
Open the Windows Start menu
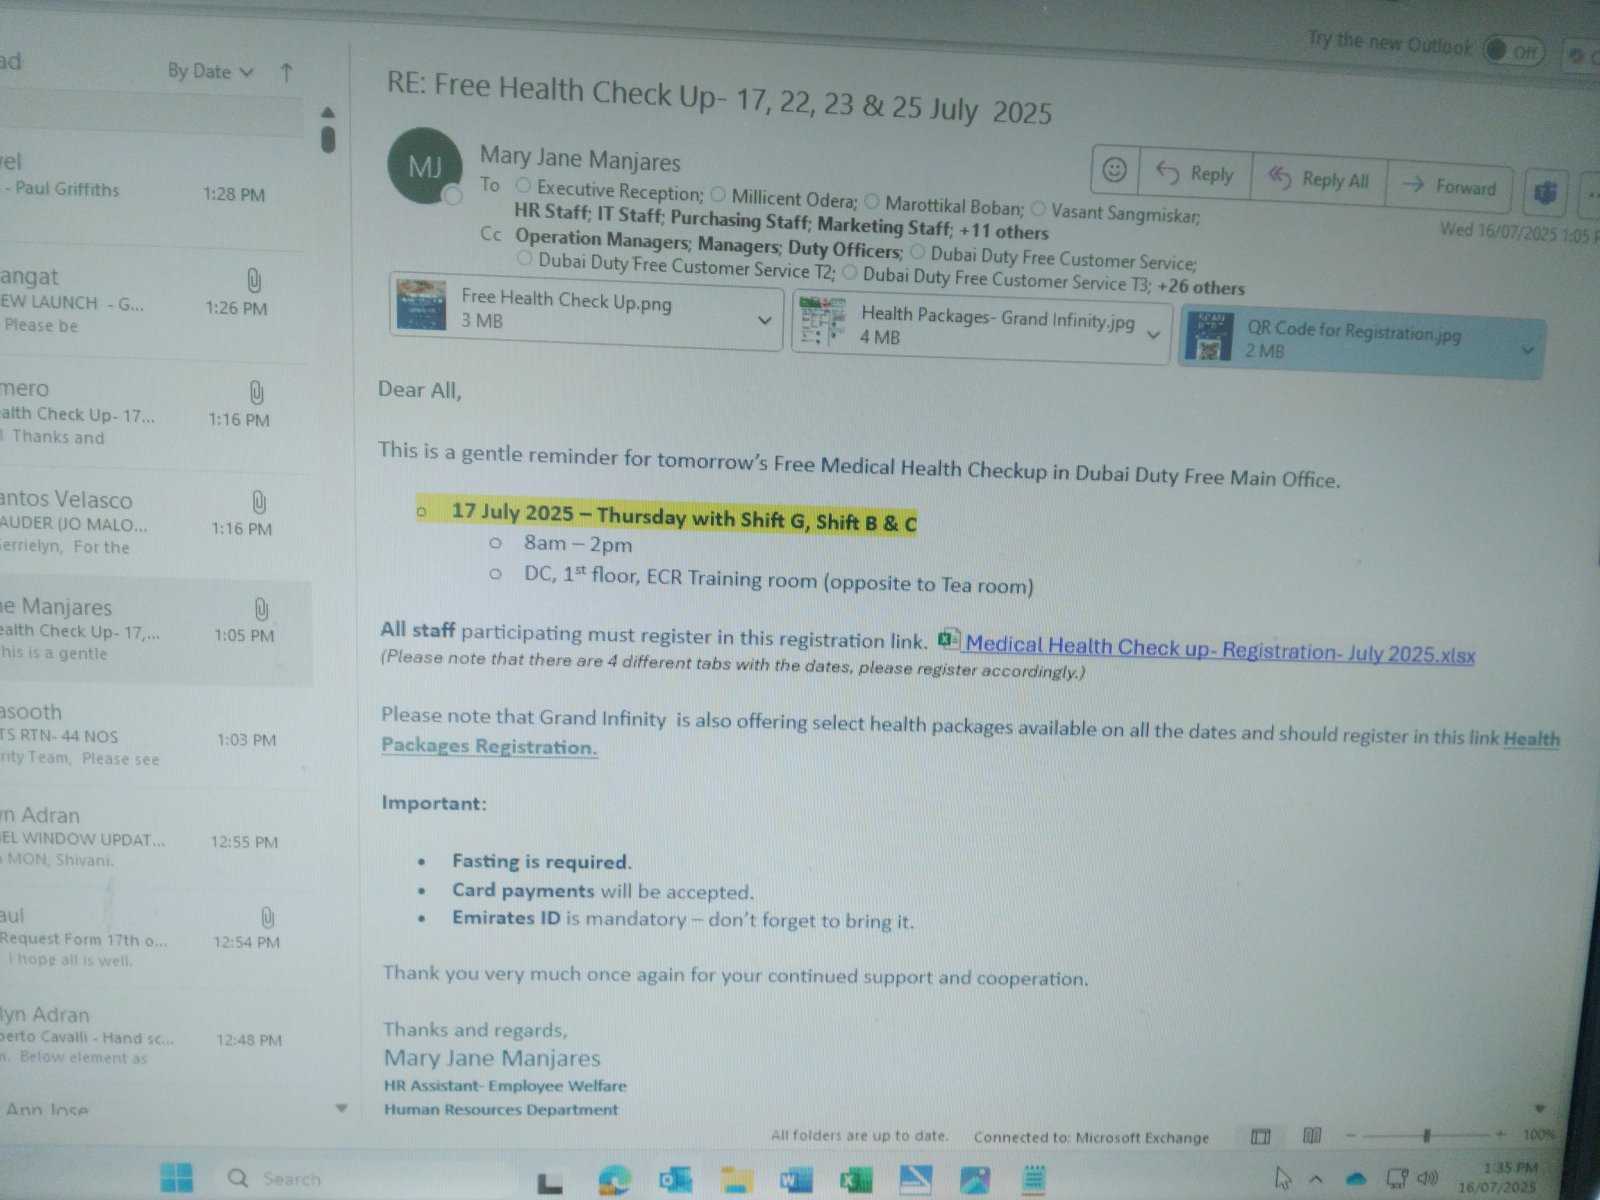click(177, 1177)
